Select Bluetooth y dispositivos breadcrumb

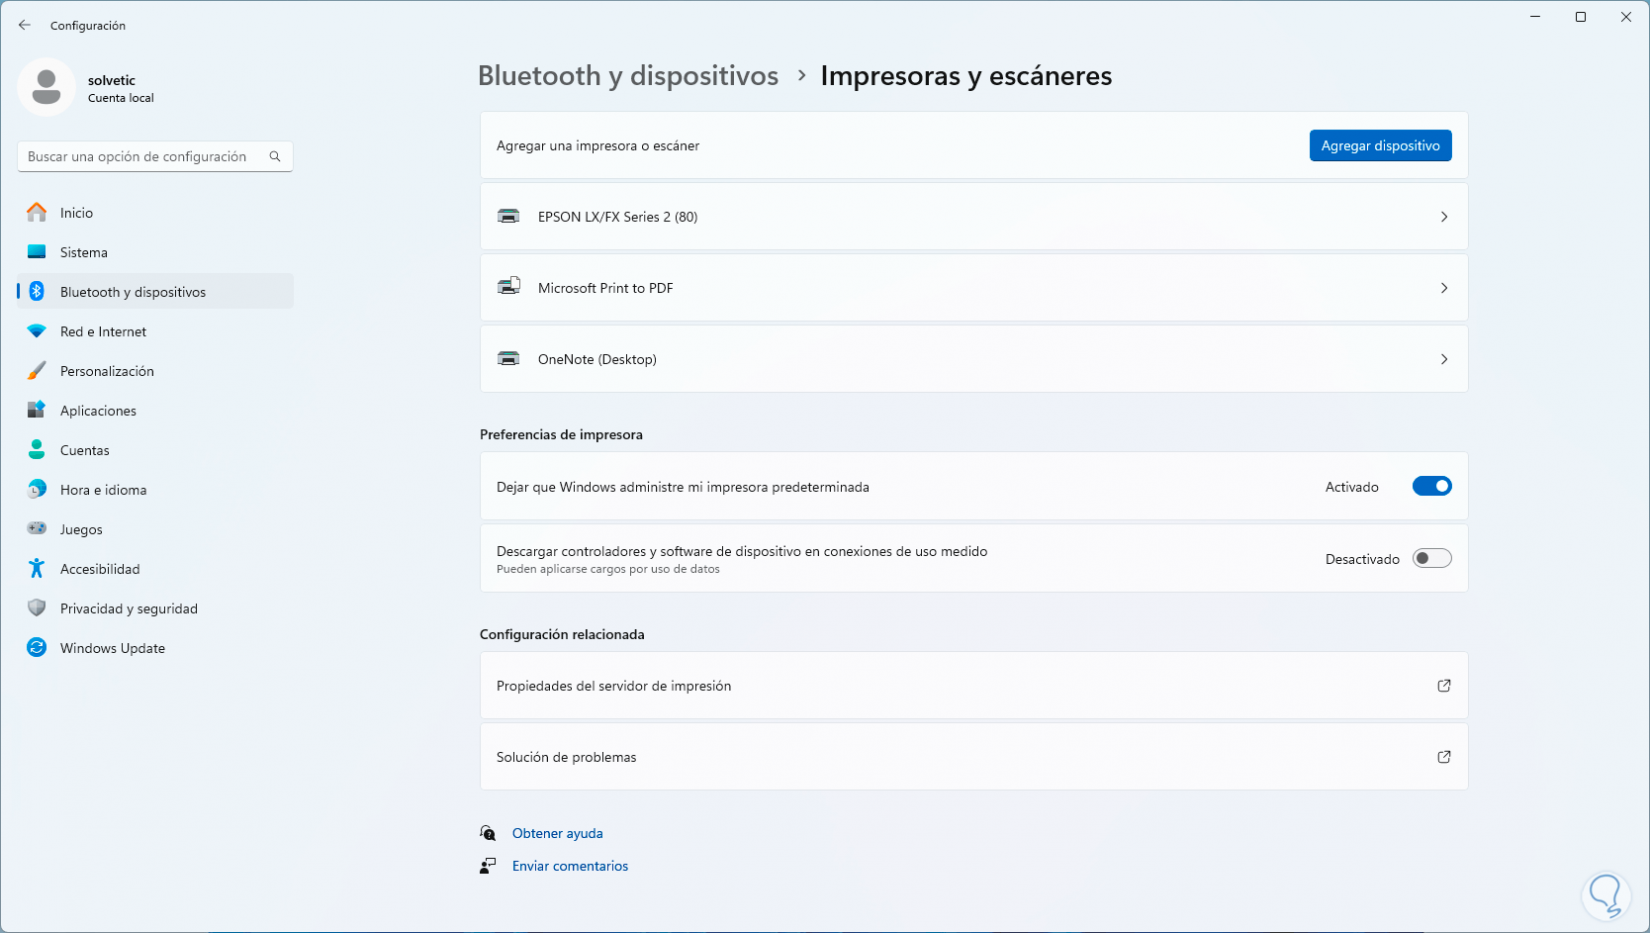(x=627, y=75)
